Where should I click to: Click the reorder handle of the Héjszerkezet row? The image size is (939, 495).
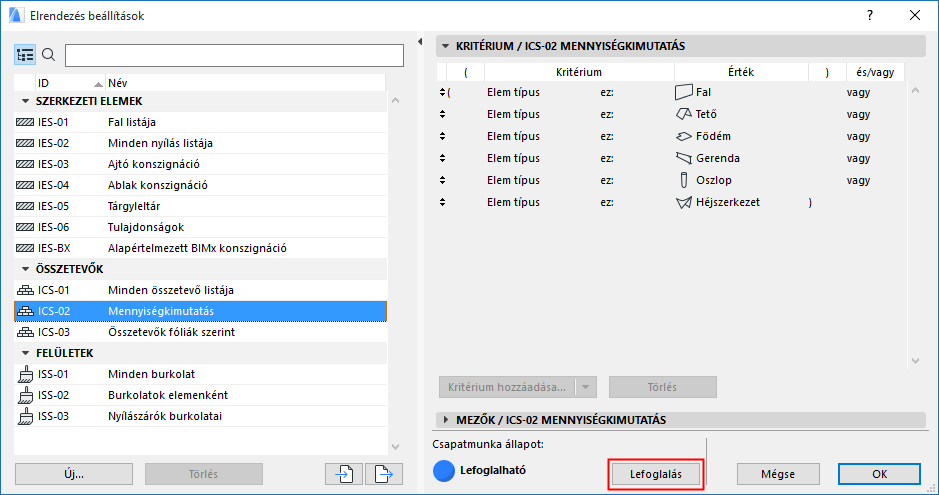point(442,202)
